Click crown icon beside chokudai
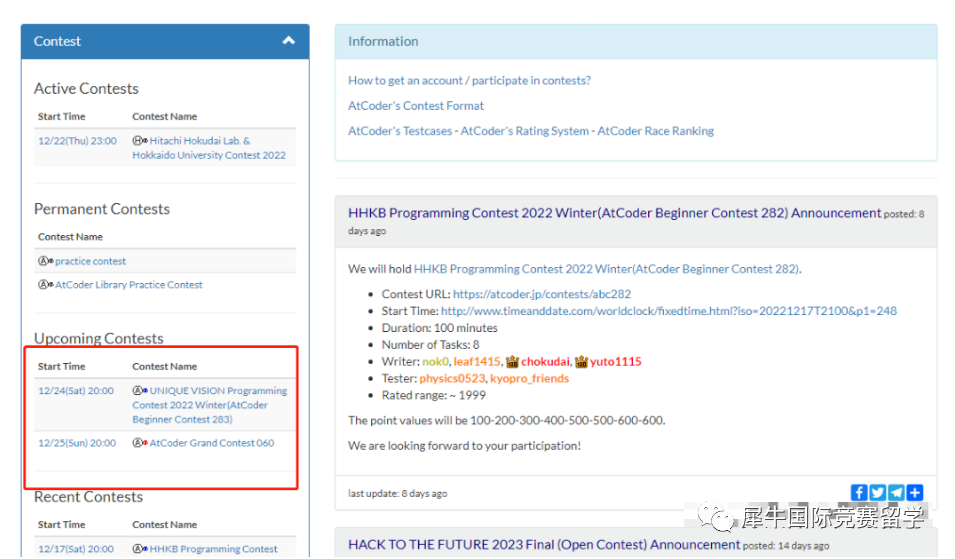This screenshot has height=559, width=955. pyautogui.click(x=512, y=361)
